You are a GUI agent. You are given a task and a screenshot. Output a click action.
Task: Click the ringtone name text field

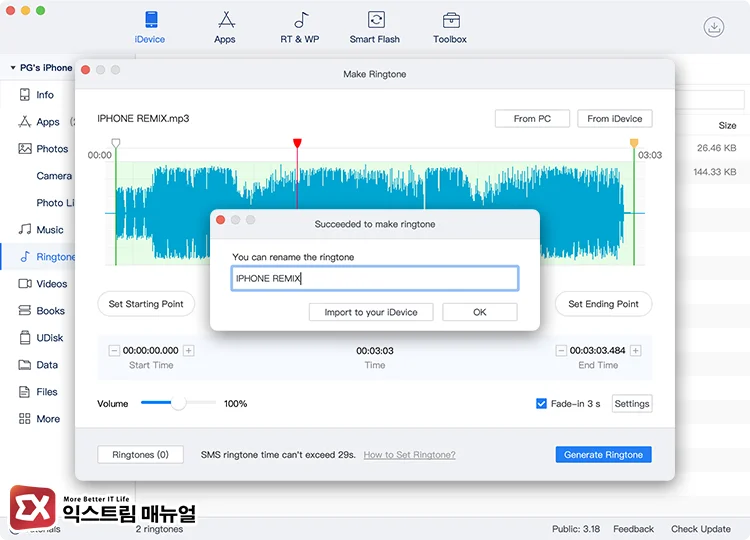pos(375,279)
